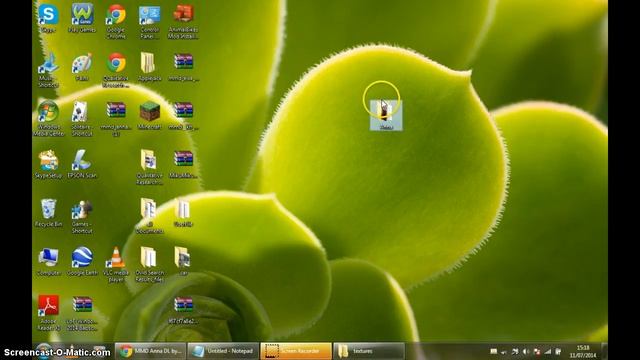Image resolution: width=640 pixels, height=360 pixels.
Task: Select the highlighted file icon mid-desktop
Action: coord(386,115)
